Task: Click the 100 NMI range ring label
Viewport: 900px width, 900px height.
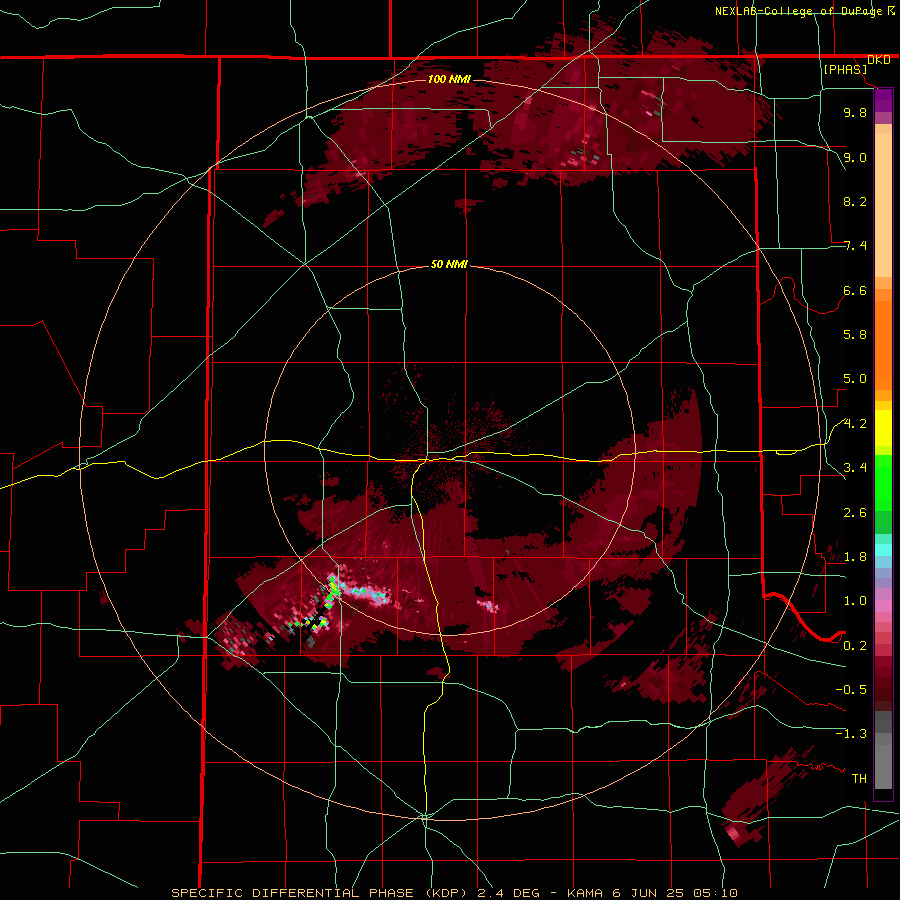Action: click(449, 79)
